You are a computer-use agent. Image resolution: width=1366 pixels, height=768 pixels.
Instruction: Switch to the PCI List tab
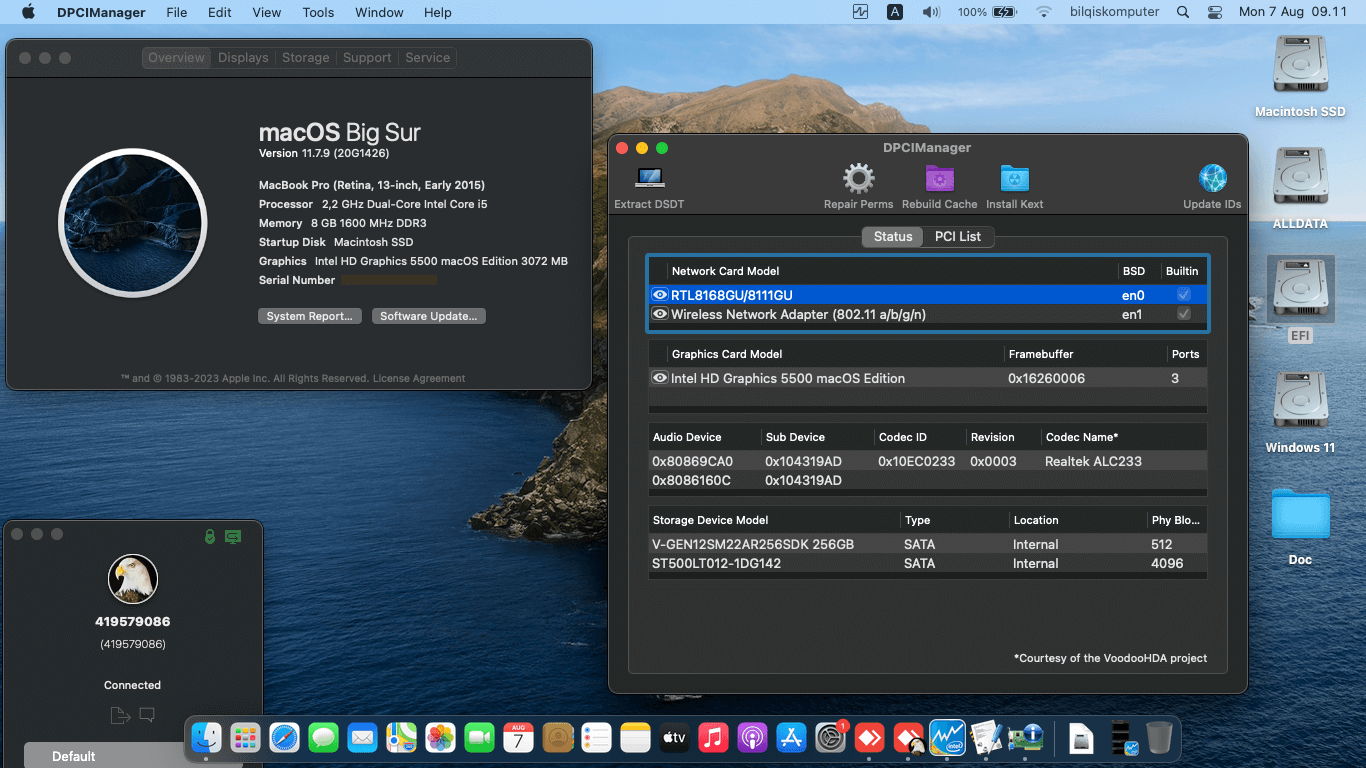coord(958,236)
